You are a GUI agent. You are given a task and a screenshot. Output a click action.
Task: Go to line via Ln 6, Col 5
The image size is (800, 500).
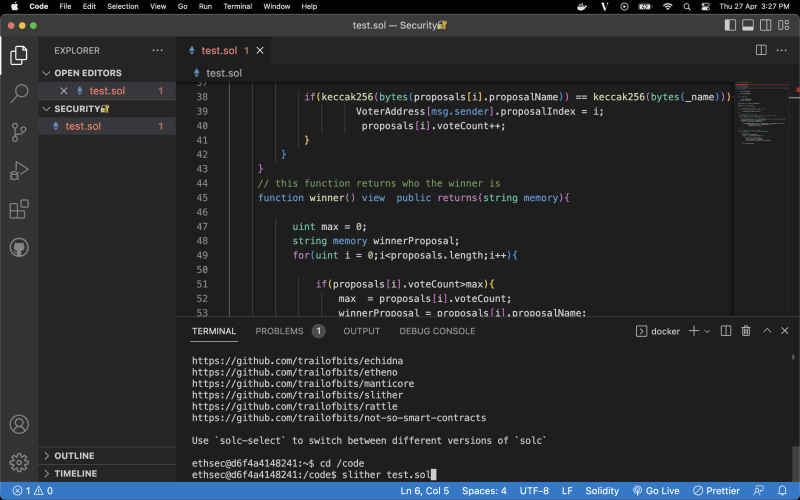pos(424,491)
